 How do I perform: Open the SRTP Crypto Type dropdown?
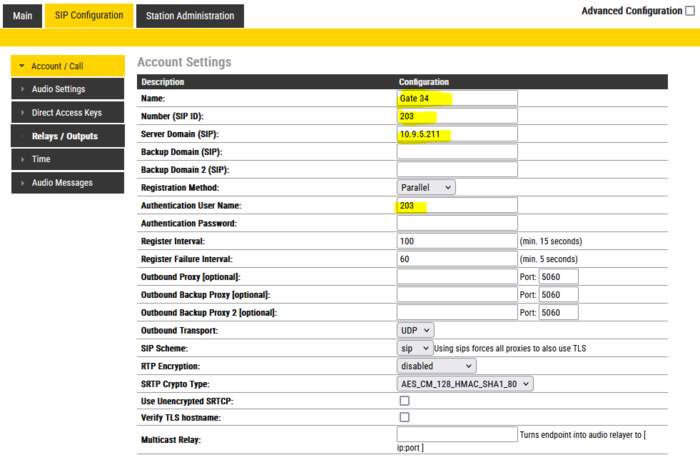[x=465, y=383]
